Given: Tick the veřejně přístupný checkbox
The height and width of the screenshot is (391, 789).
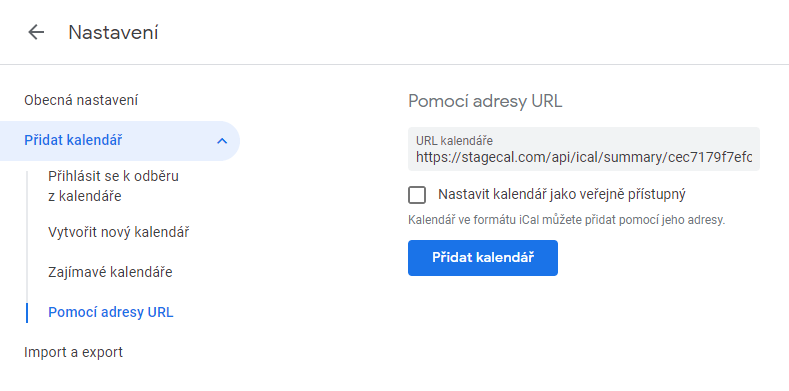Looking at the screenshot, I should click(417, 195).
